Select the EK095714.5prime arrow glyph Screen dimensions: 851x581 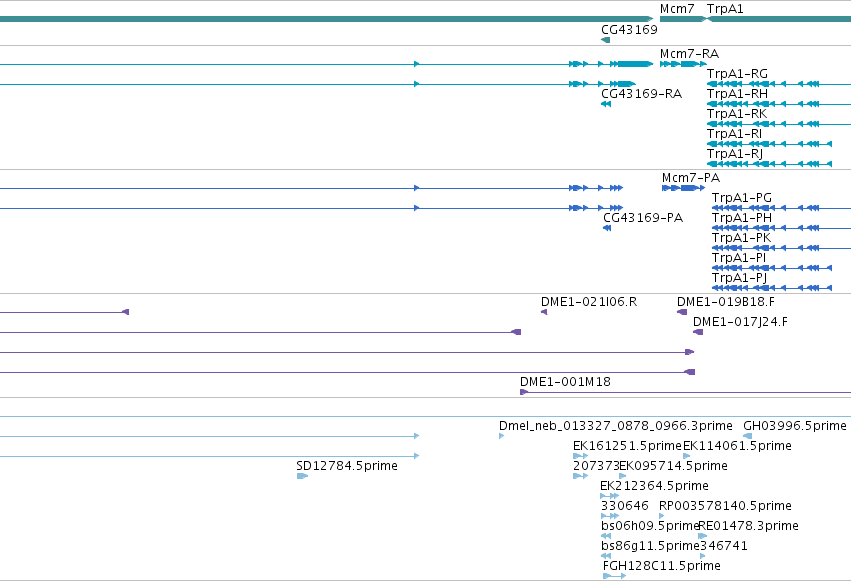(x=623, y=476)
